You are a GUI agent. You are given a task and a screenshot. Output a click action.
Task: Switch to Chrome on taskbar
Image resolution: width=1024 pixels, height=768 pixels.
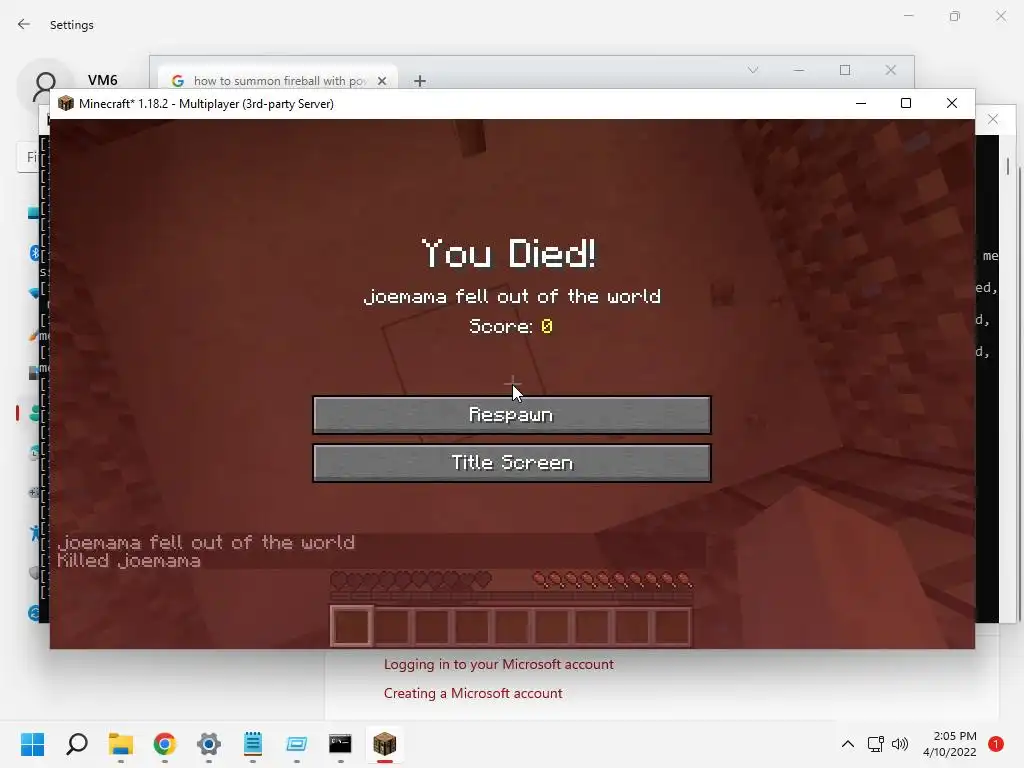click(165, 744)
